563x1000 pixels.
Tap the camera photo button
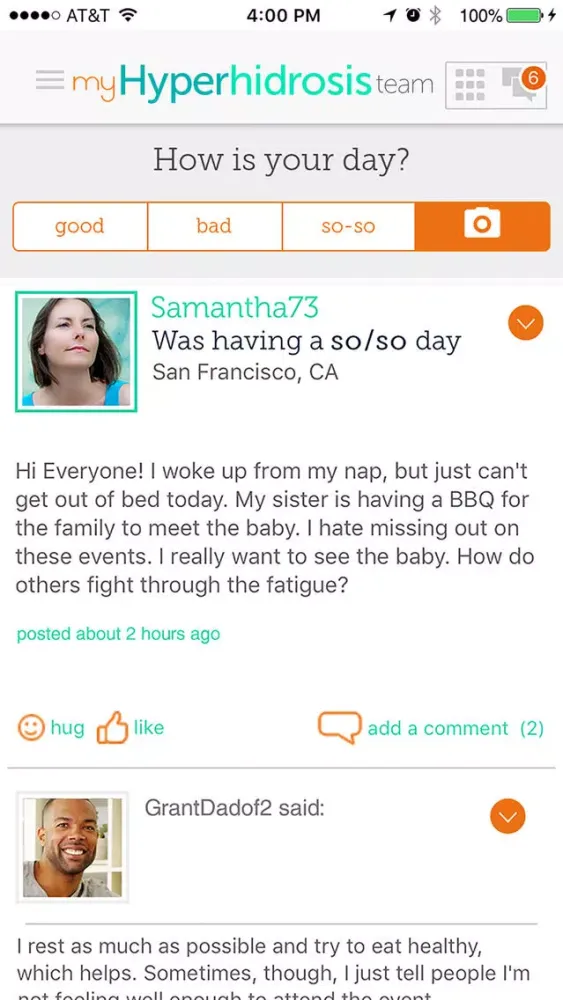[x=482, y=226]
